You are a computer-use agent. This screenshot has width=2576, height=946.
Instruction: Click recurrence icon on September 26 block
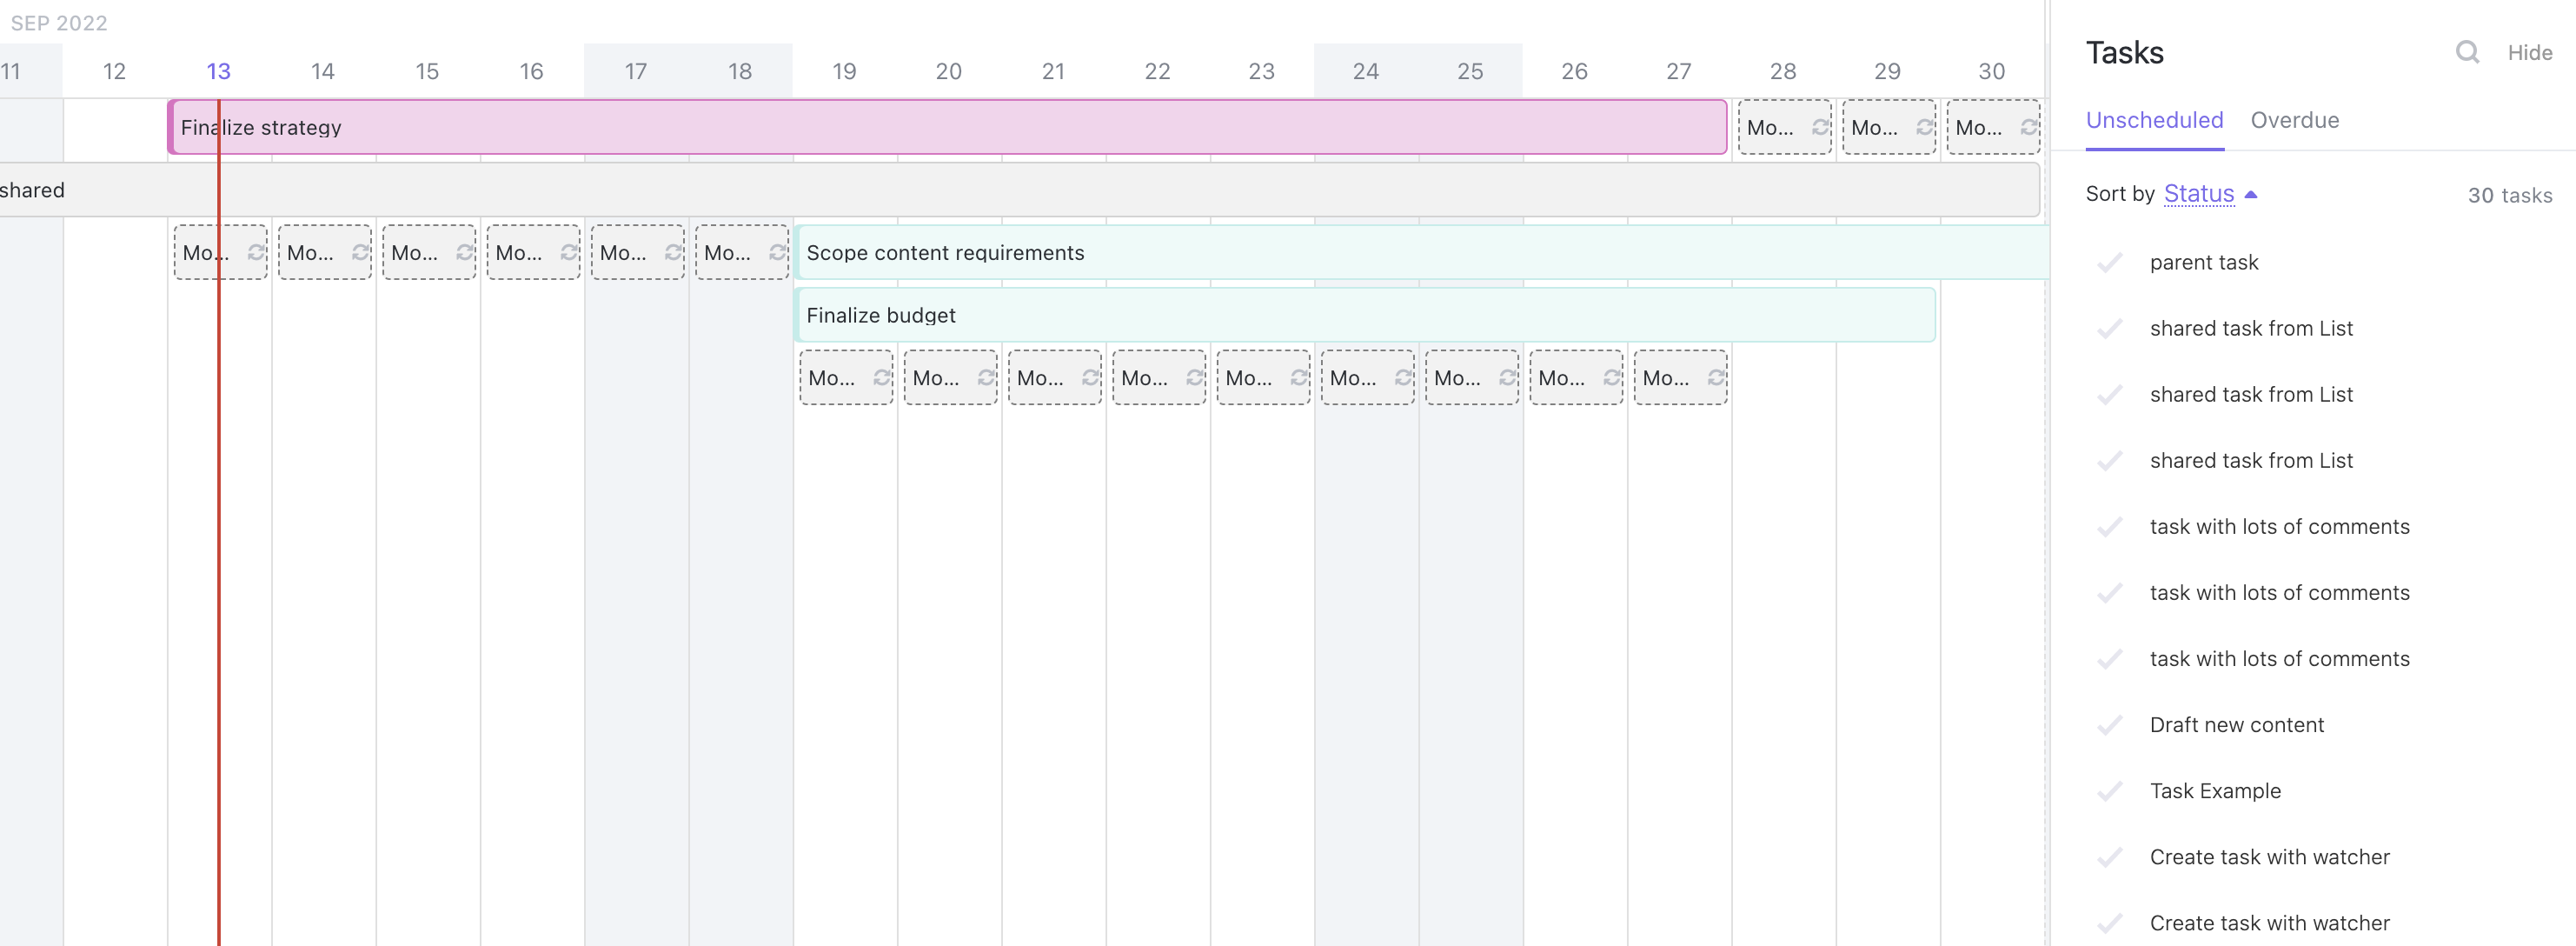(x=1612, y=377)
